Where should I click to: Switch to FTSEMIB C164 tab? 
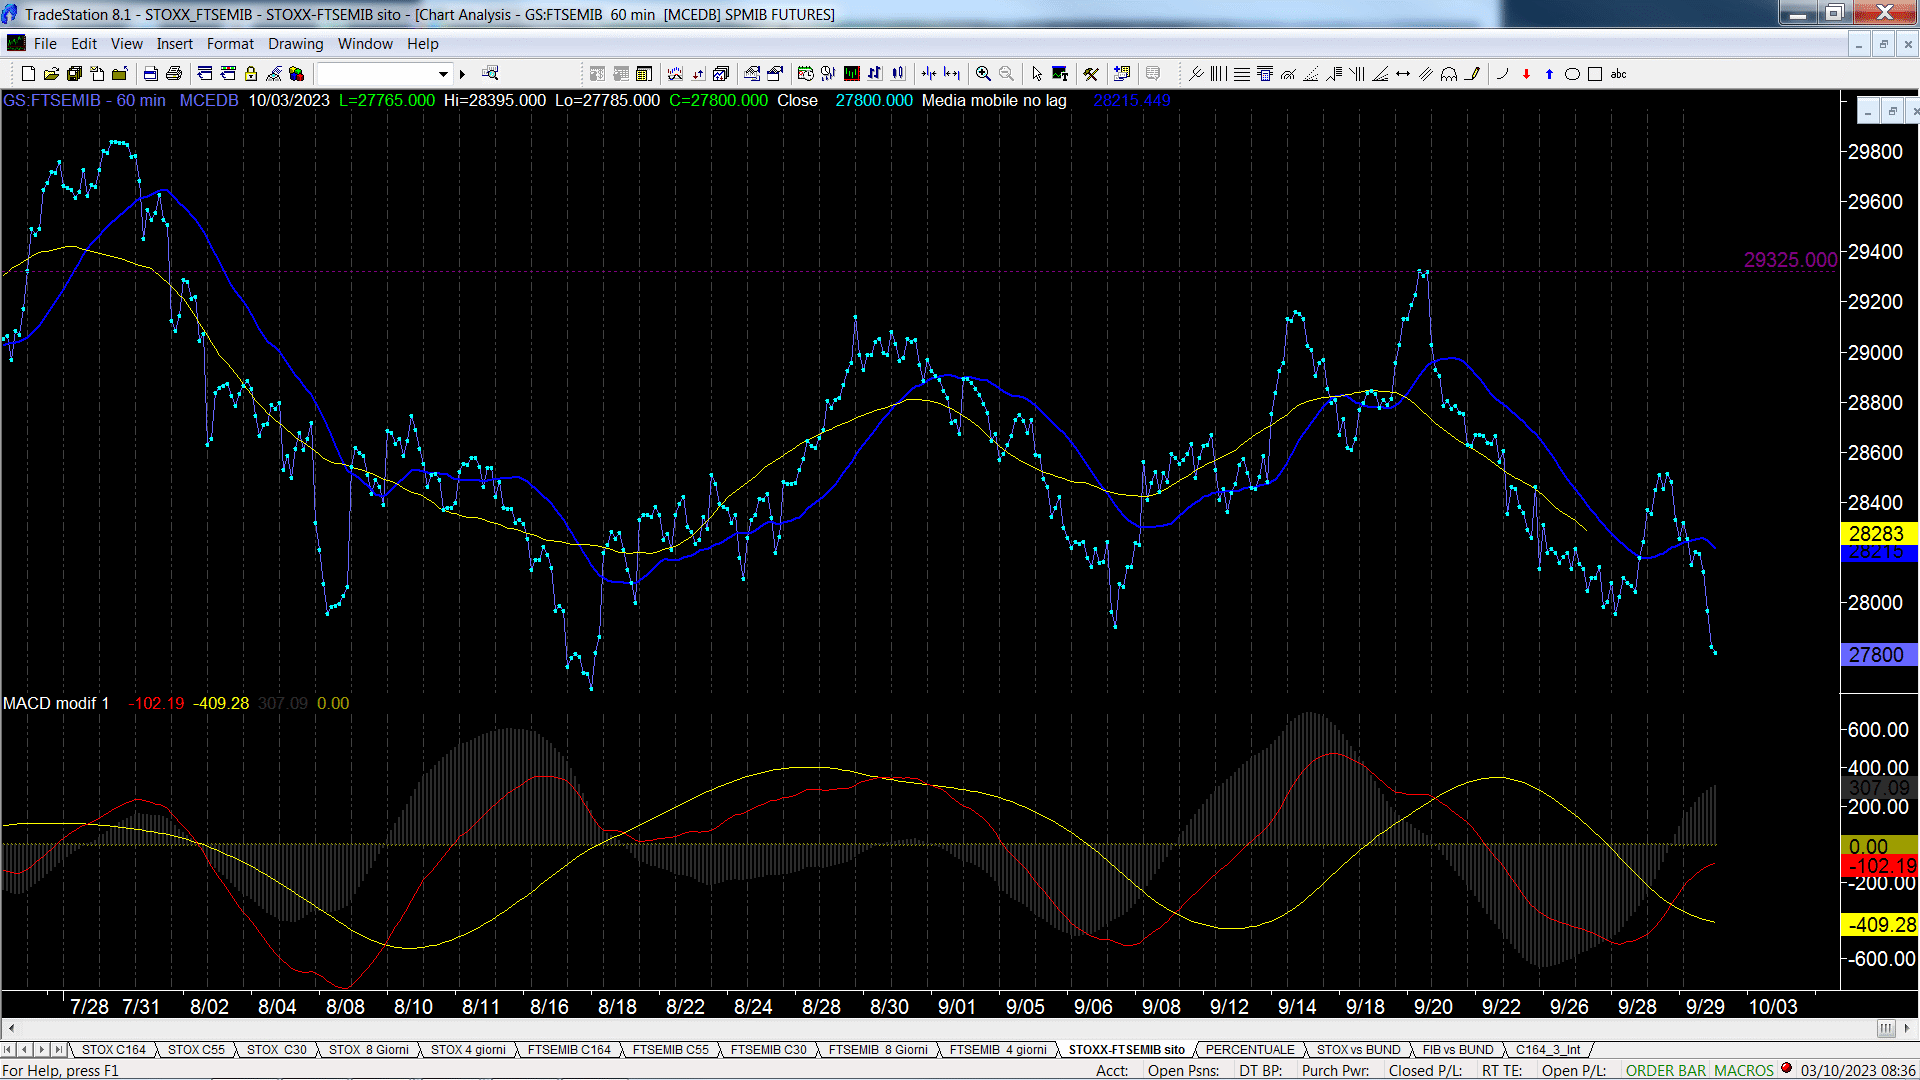click(569, 1049)
